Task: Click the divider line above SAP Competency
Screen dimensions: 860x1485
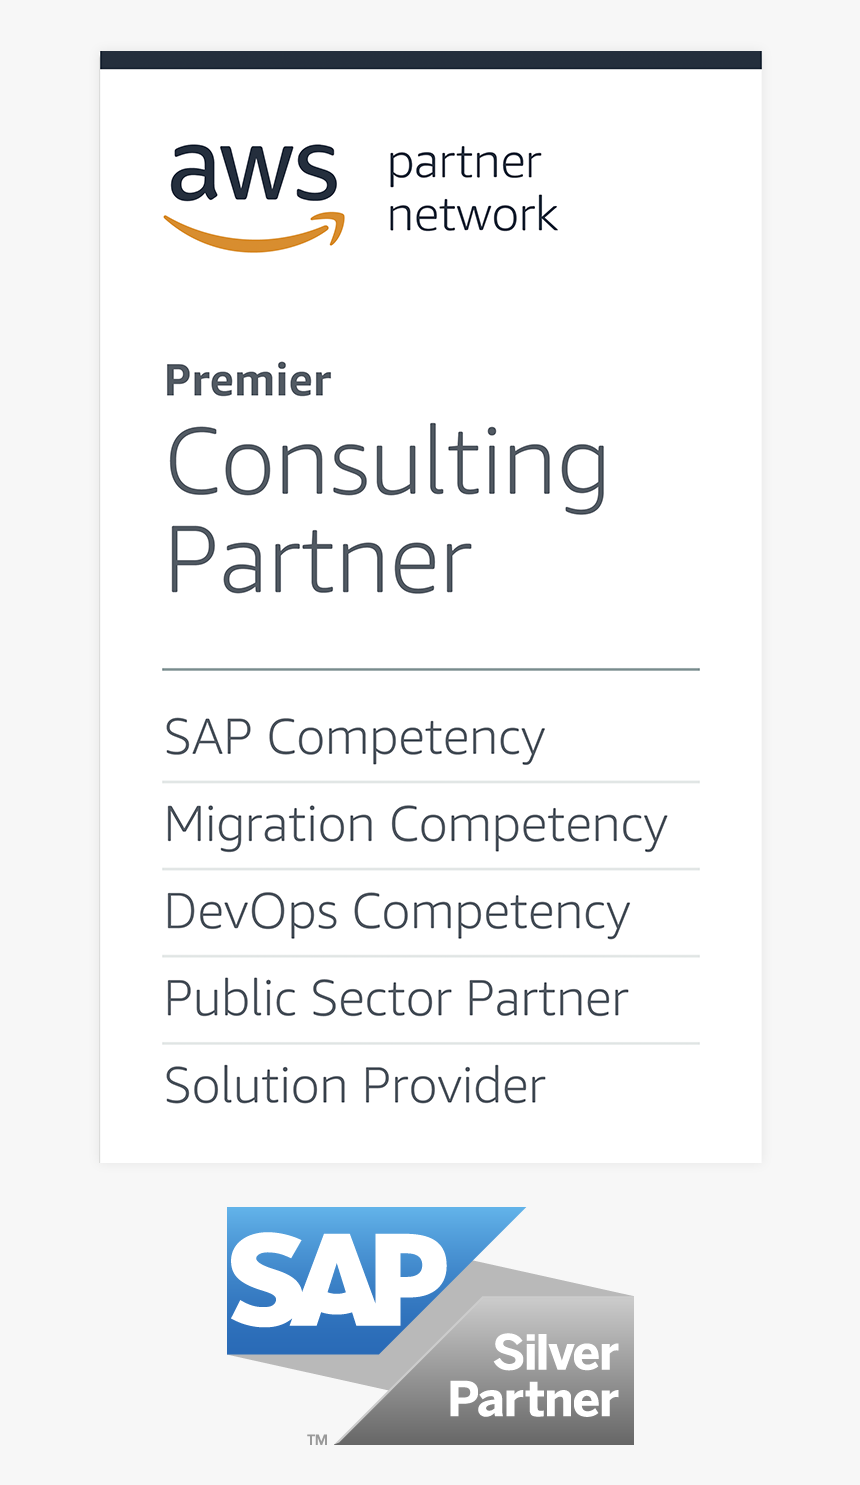Action: (x=430, y=669)
